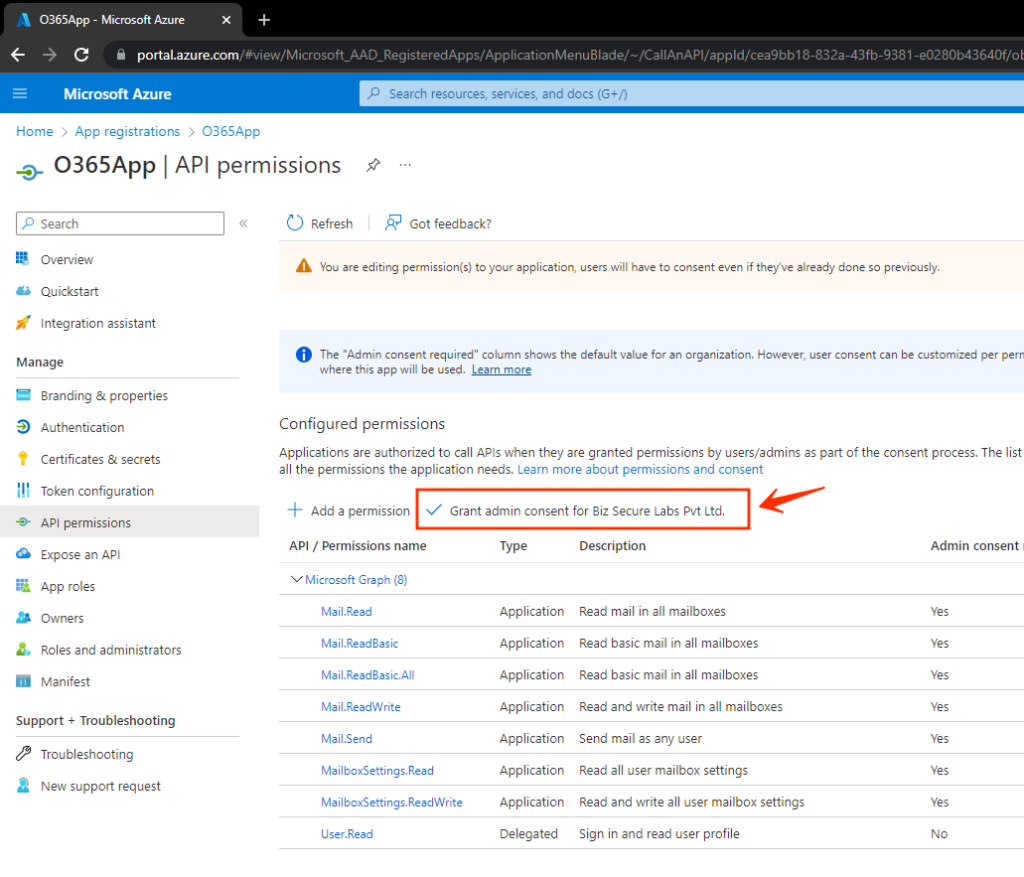Open the Manifest sidebar item

tap(65, 681)
